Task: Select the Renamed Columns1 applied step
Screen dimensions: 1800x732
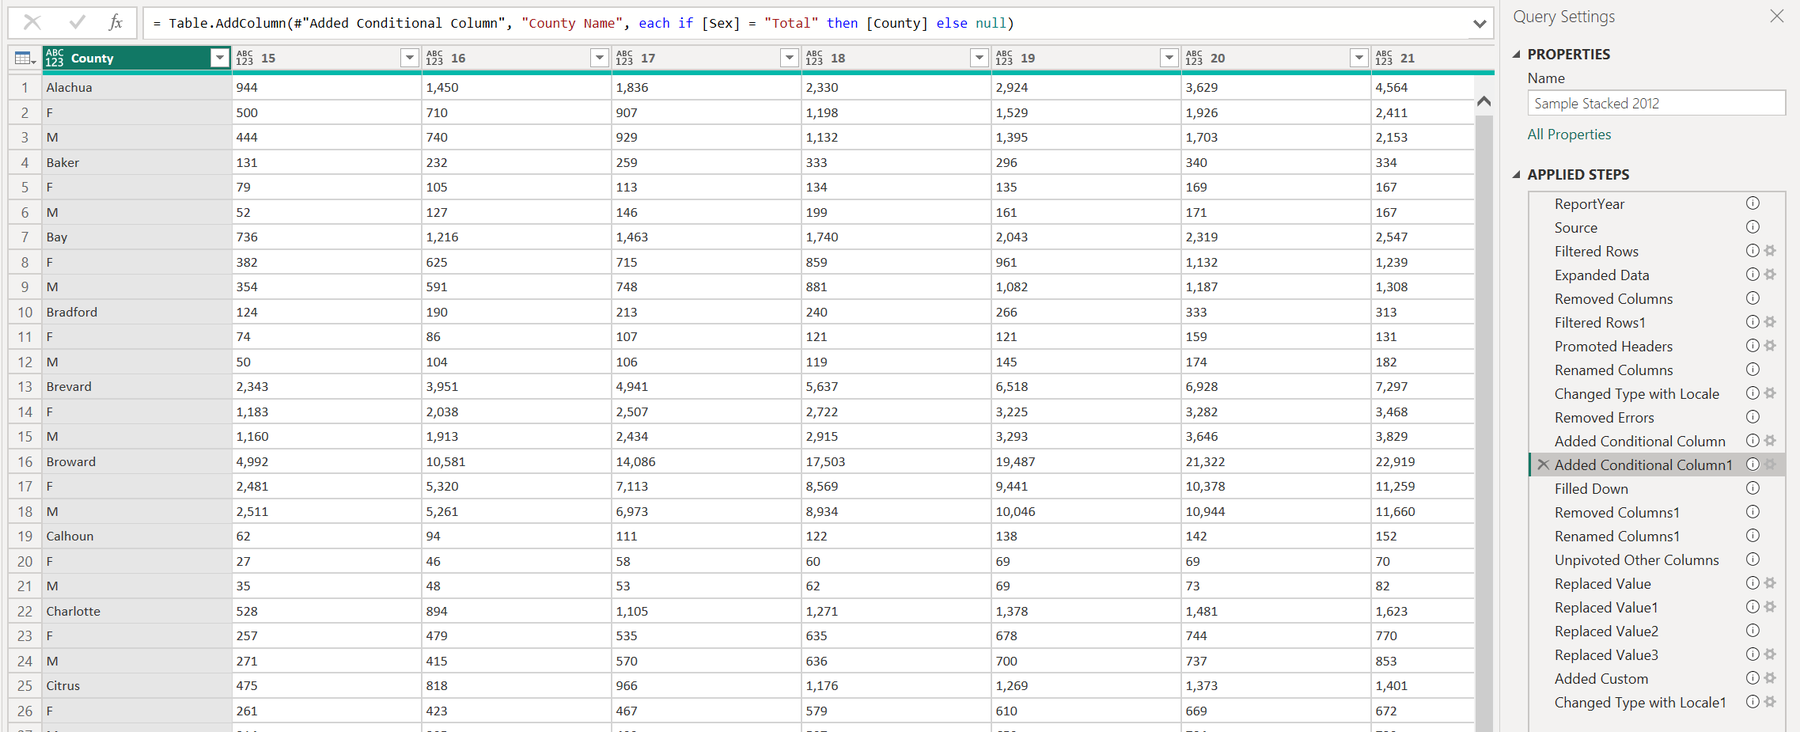Action: (x=1617, y=536)
